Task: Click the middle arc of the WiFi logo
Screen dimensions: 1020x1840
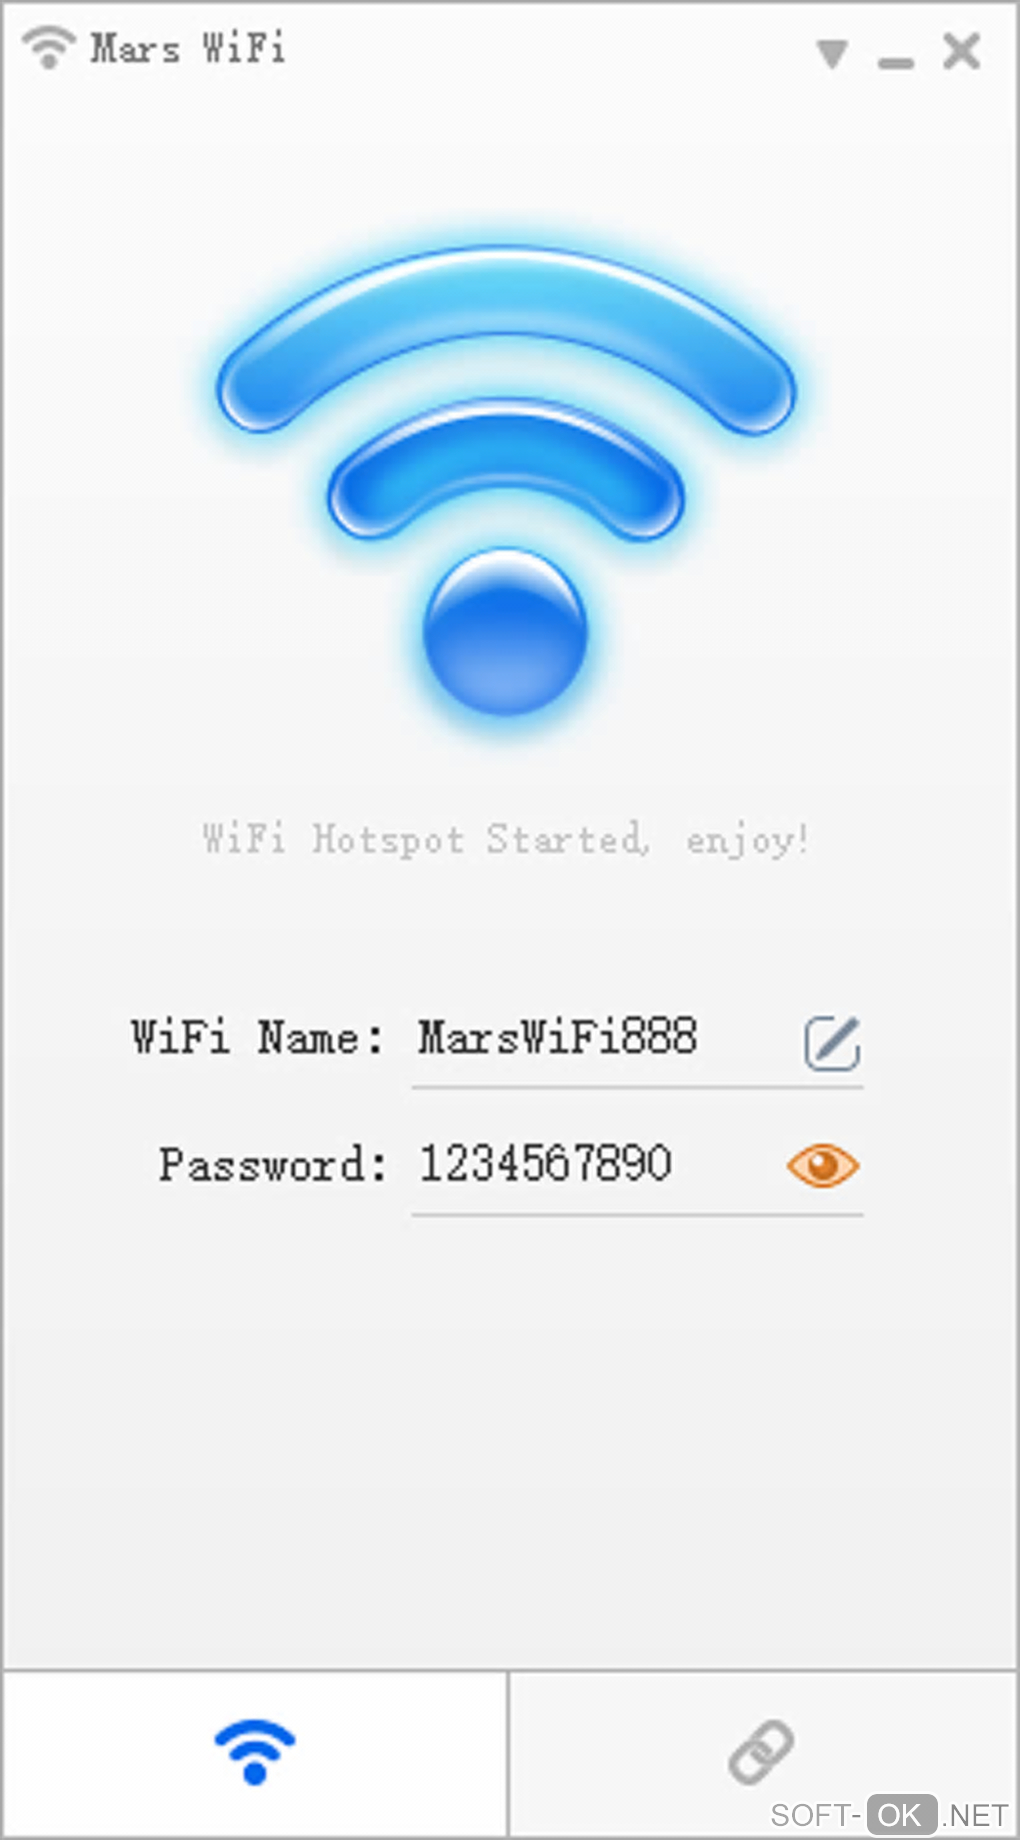Action: [506, 466]
